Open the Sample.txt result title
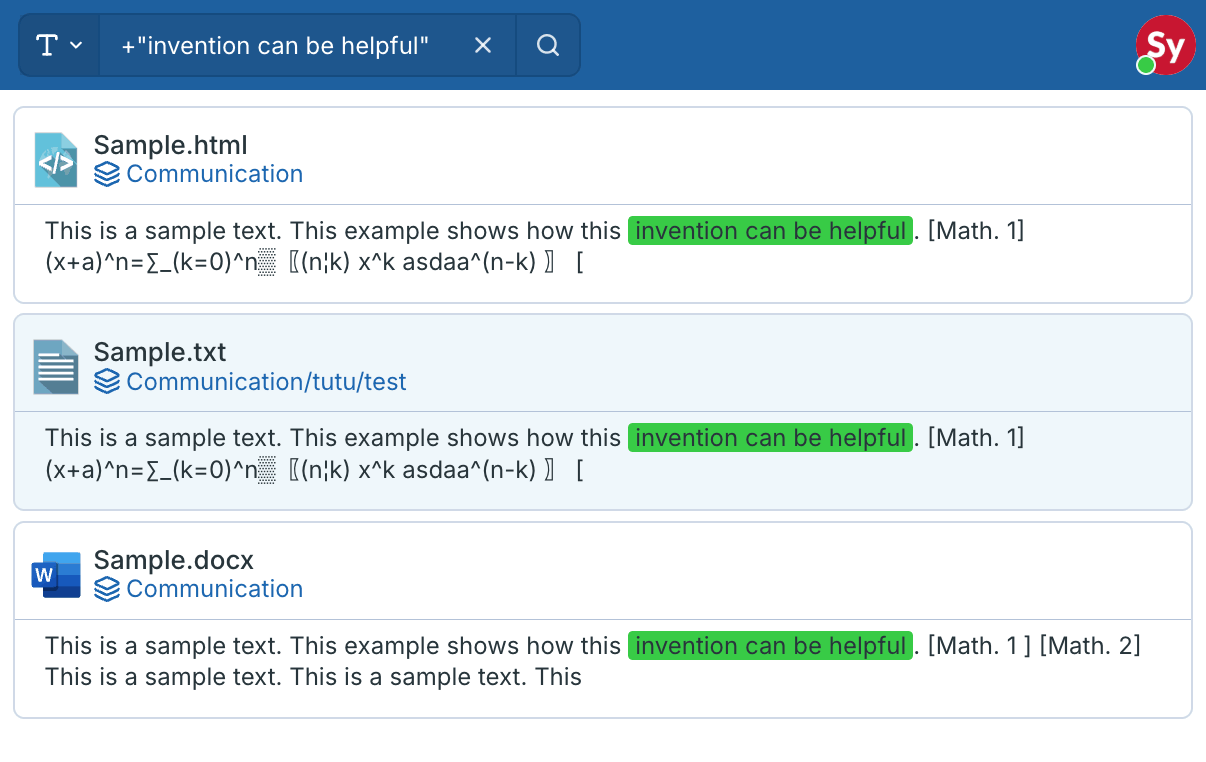The image size is (1206, 762). coord(160,352)
